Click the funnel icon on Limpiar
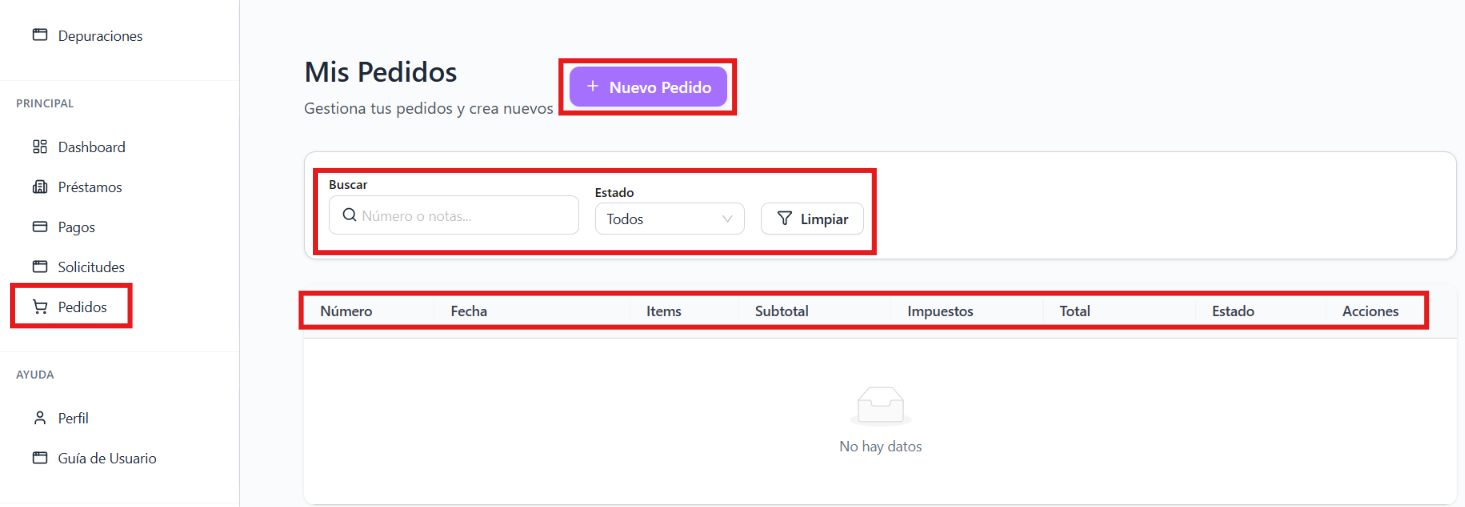Screen dimensions: 1465x507 click(x=785, y=219)
